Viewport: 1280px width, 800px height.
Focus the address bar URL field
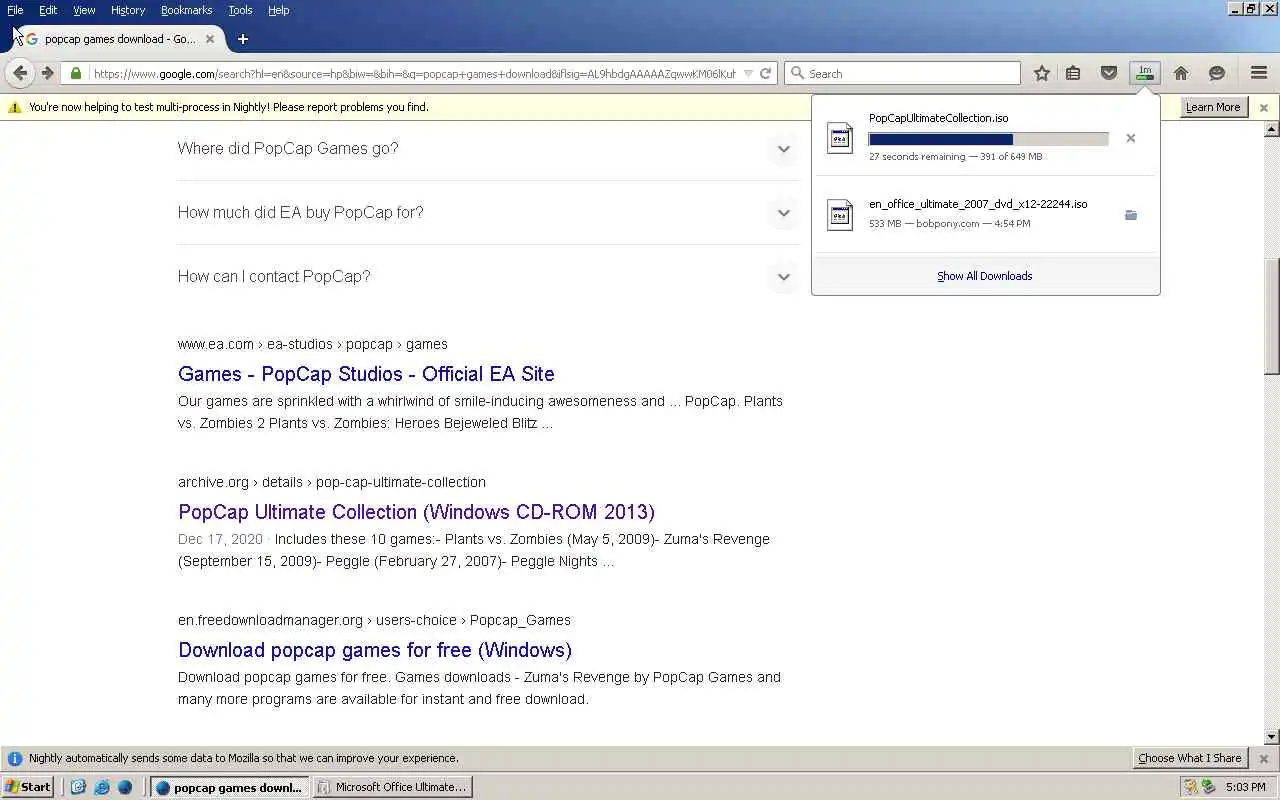coord(414,73)
